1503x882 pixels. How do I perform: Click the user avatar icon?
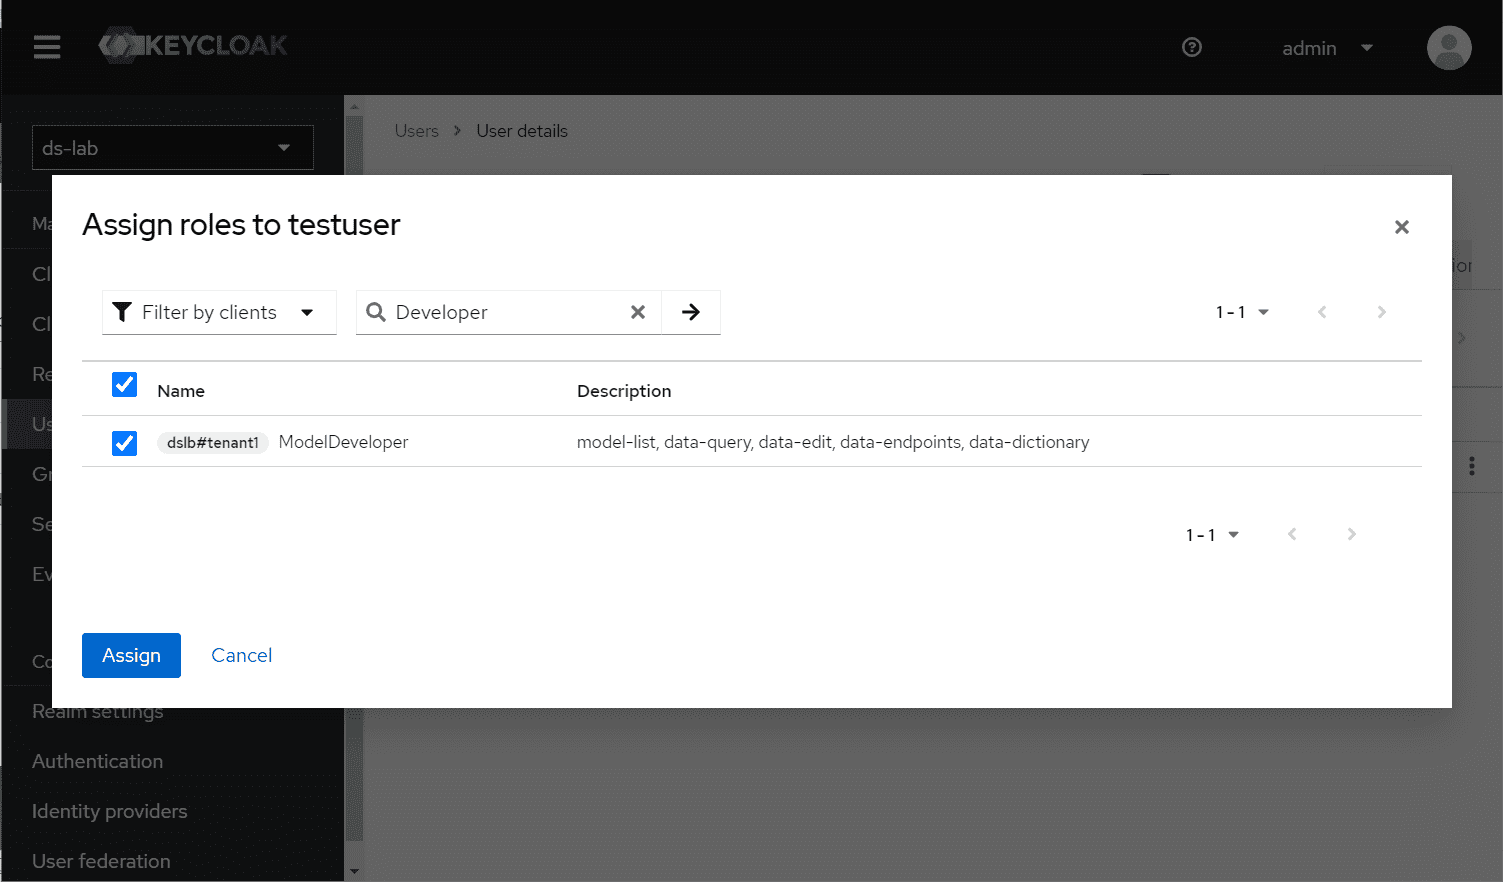coord(1448,48)
